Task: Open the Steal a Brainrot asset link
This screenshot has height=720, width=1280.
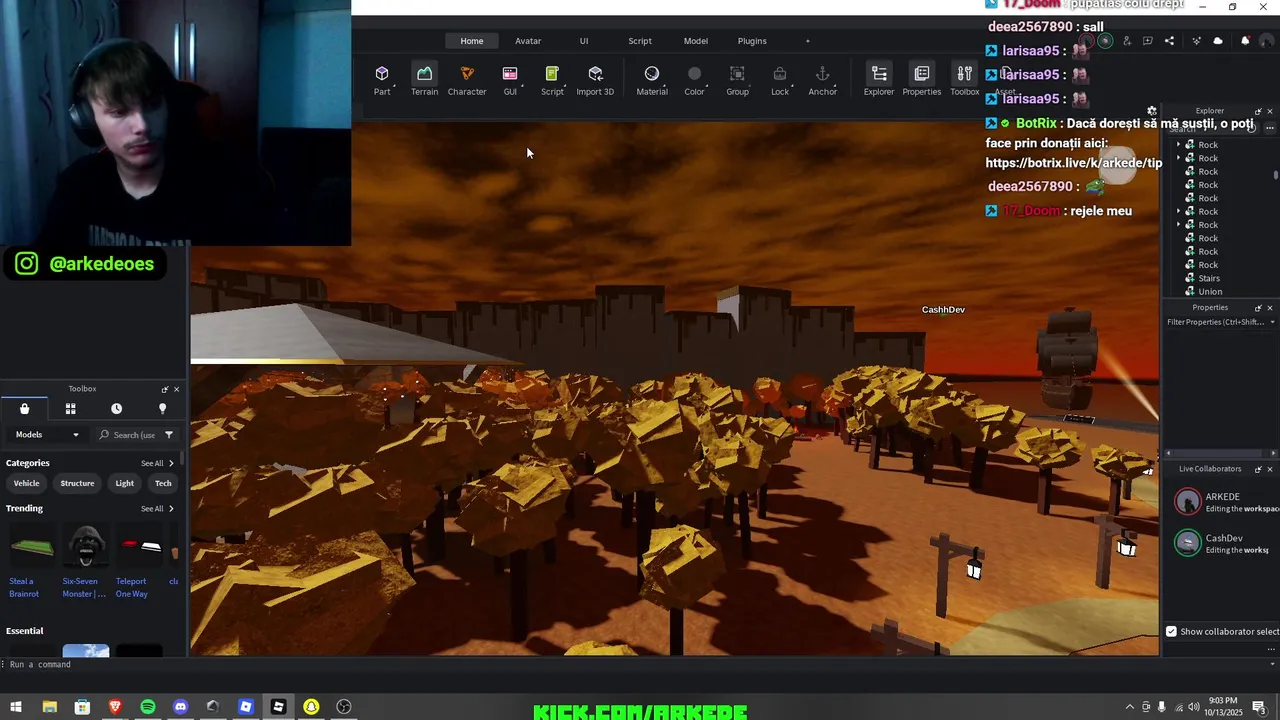Action: pos(23,587)
